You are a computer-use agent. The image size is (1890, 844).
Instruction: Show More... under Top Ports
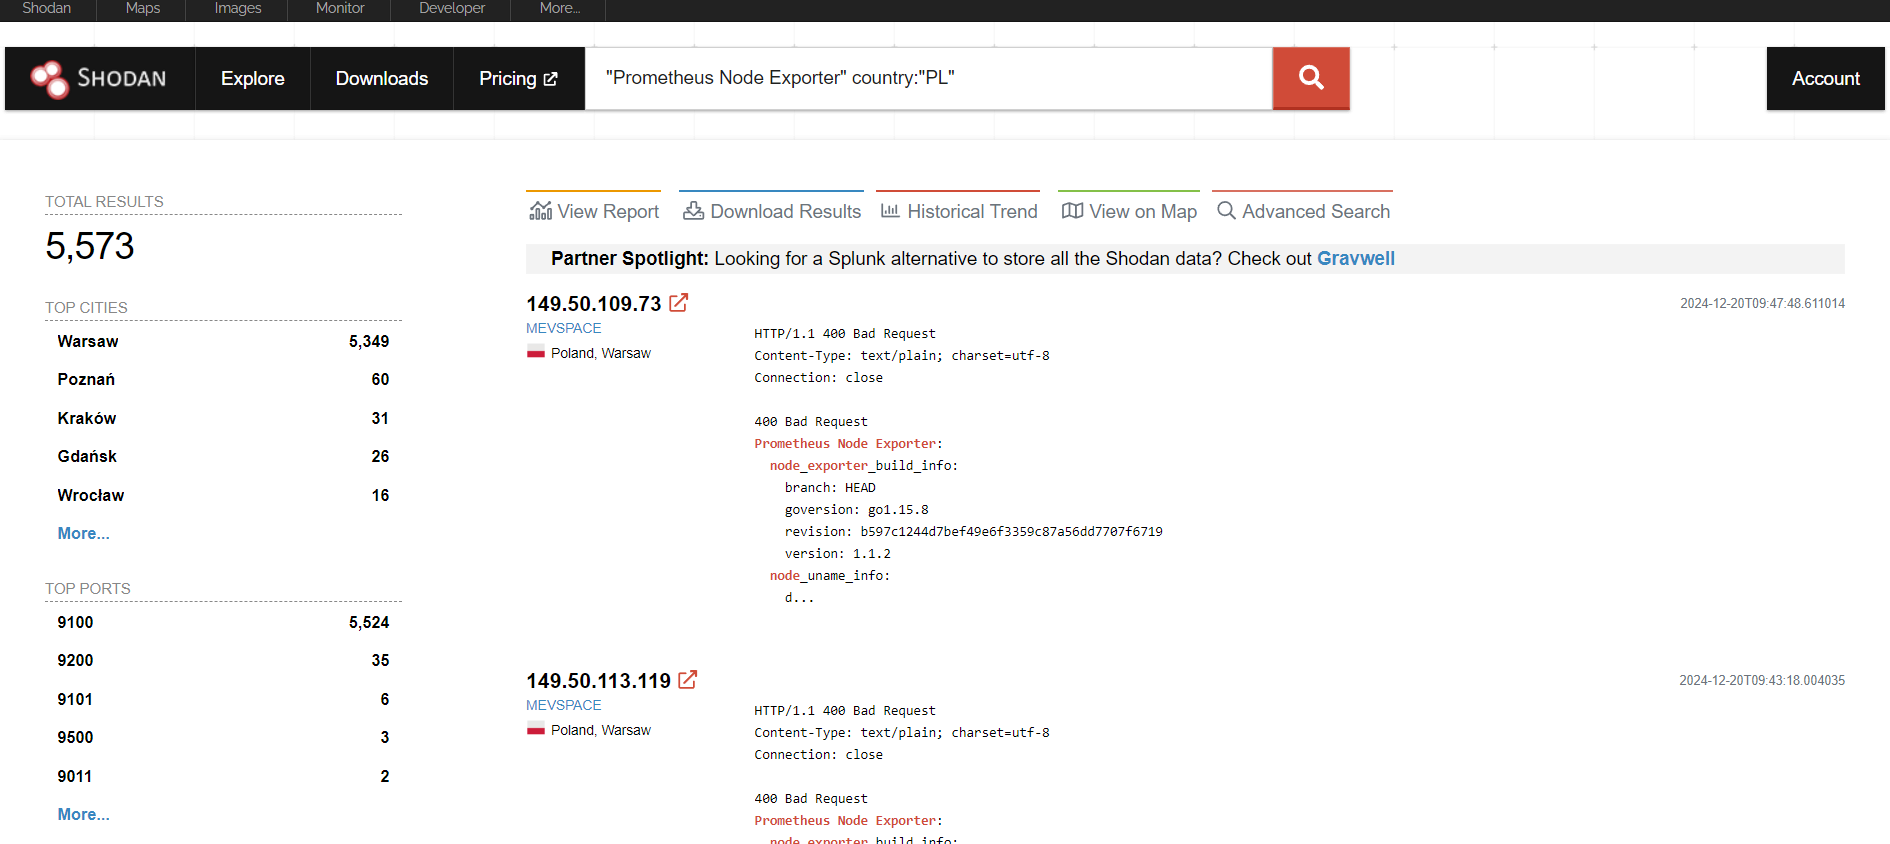pyautogui.click(x=84, y=814)
